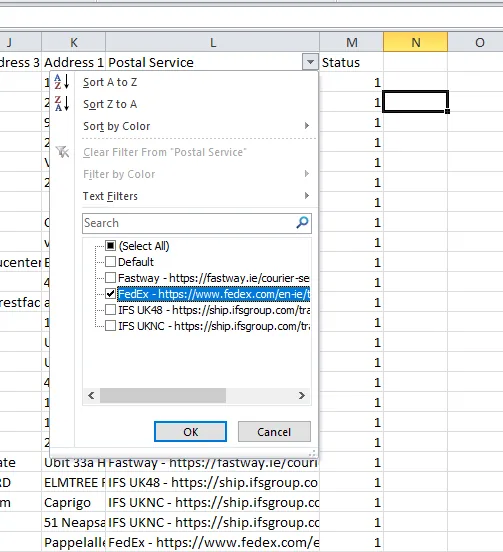Select column M header

click(352, 42)
